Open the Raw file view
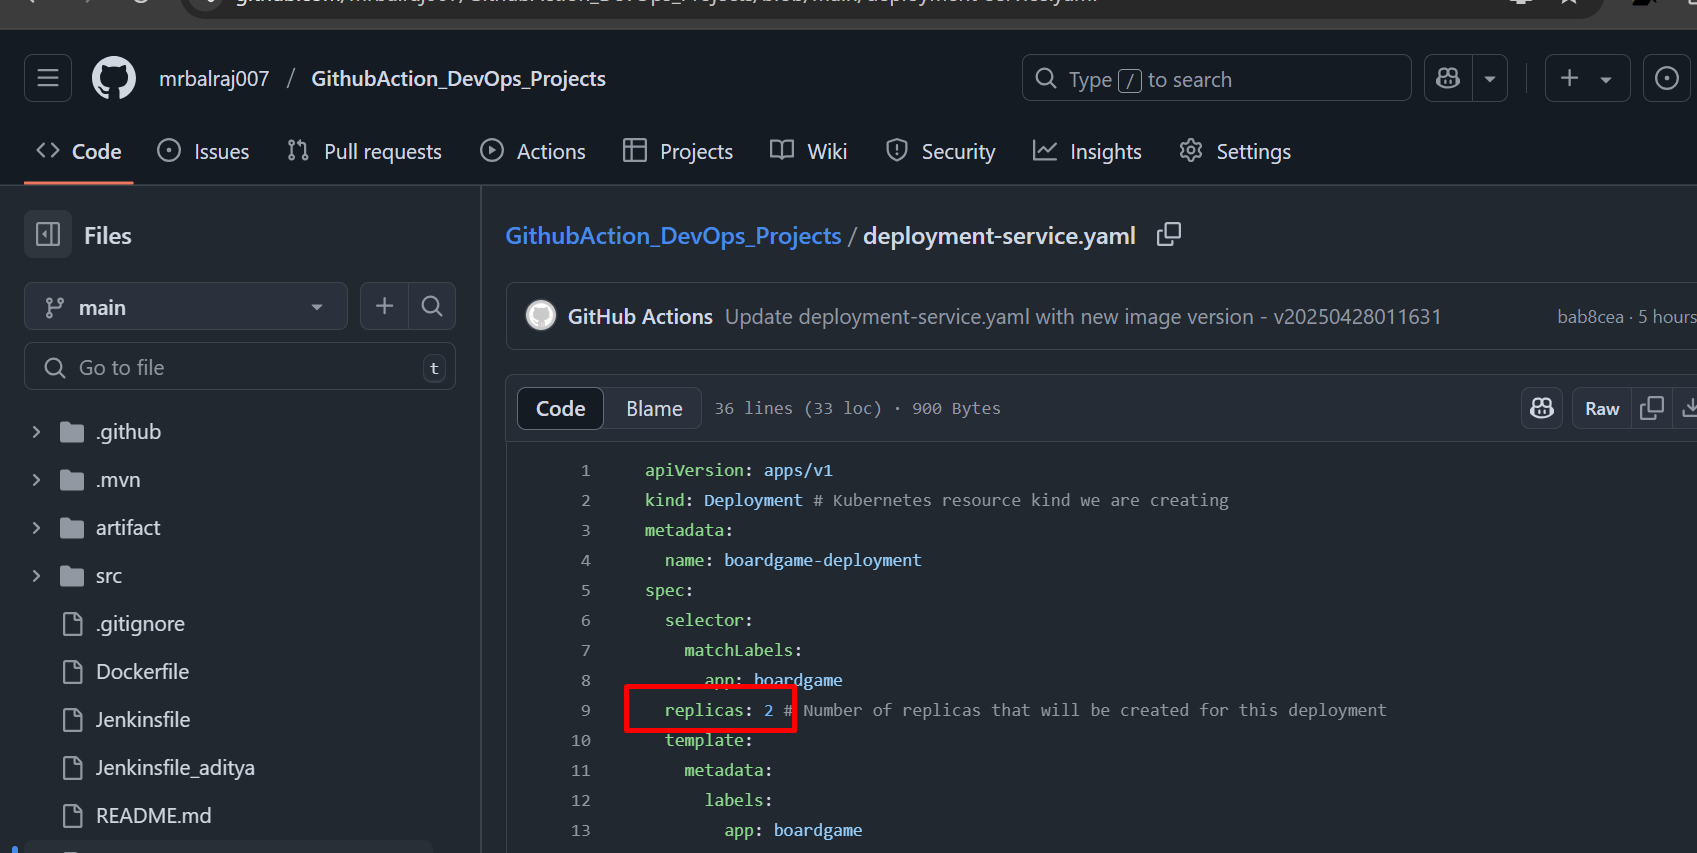The height and width of the screenshot is (853, 1697). (x=1602, y=408)
